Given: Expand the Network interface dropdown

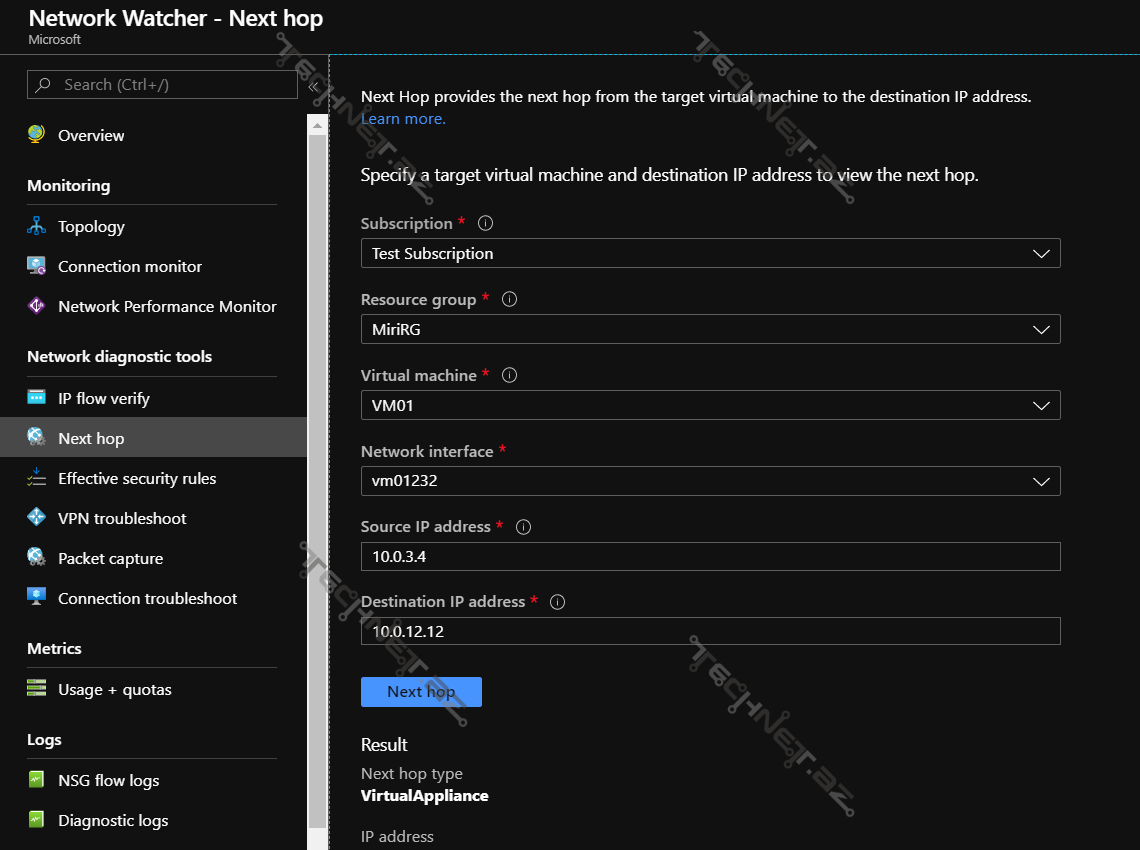Looking at the screenshot, I should click(710, 481).
